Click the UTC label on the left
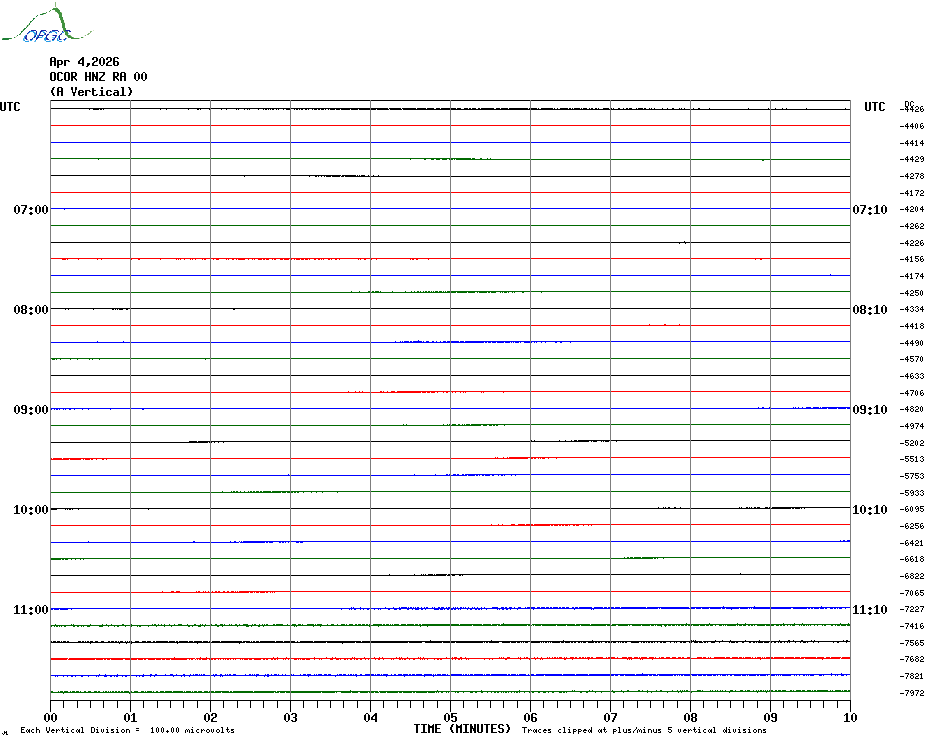The image size is (930, 744). click(10, 107)
